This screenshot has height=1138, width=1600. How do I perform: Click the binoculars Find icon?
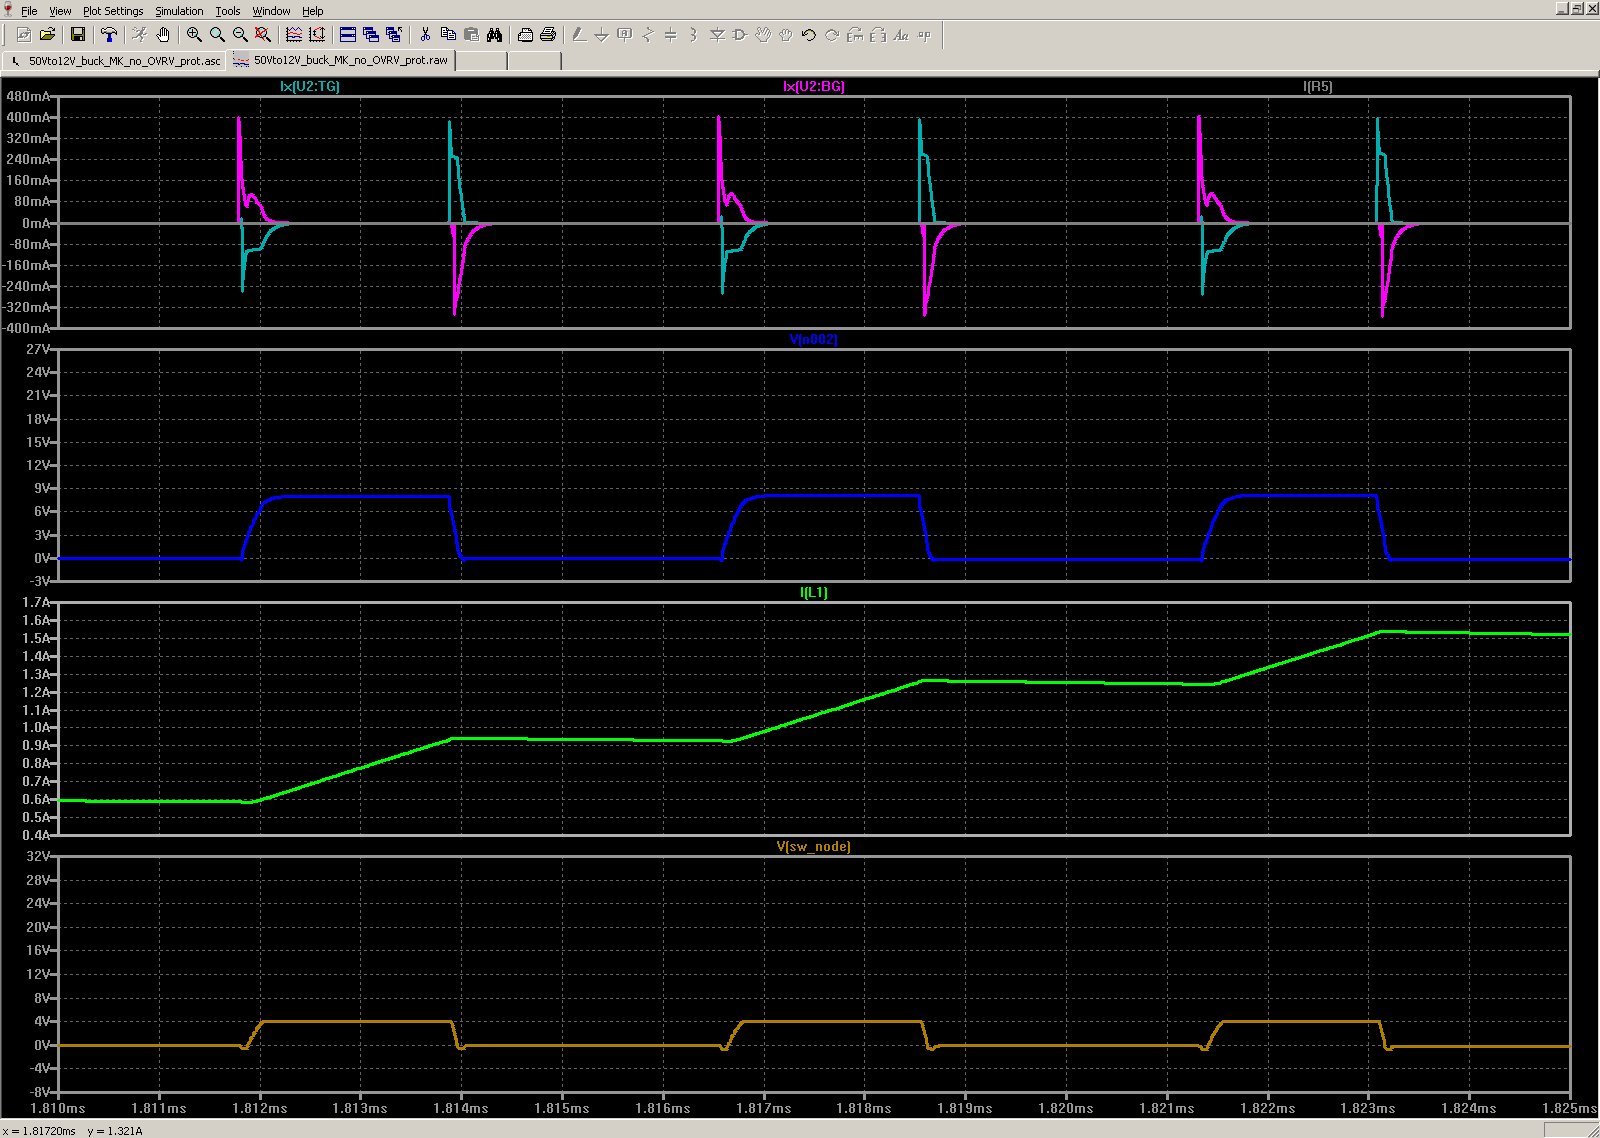pos(494,35)
